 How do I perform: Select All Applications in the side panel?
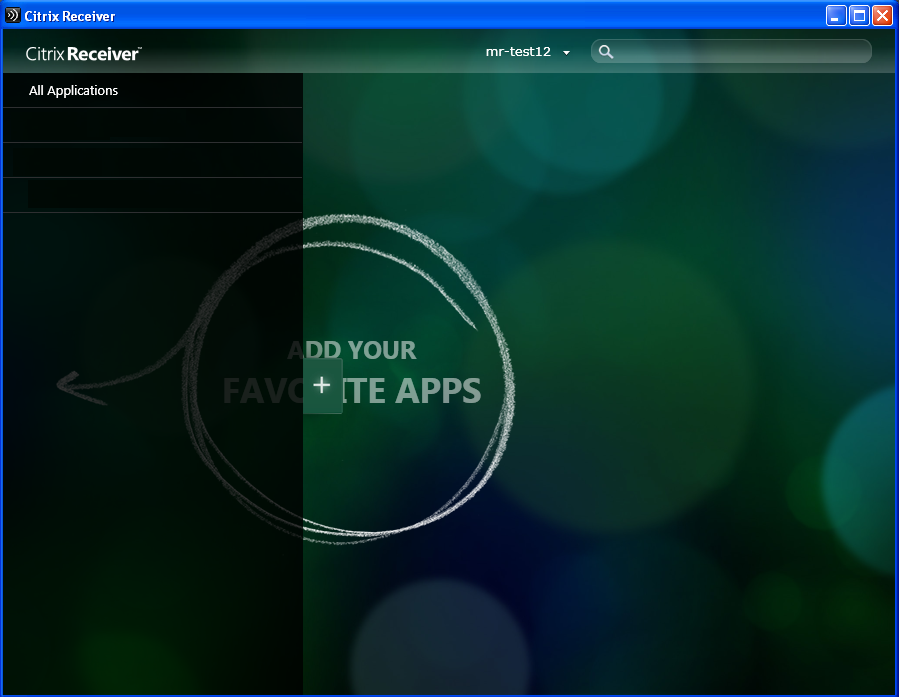pos(74,91)
